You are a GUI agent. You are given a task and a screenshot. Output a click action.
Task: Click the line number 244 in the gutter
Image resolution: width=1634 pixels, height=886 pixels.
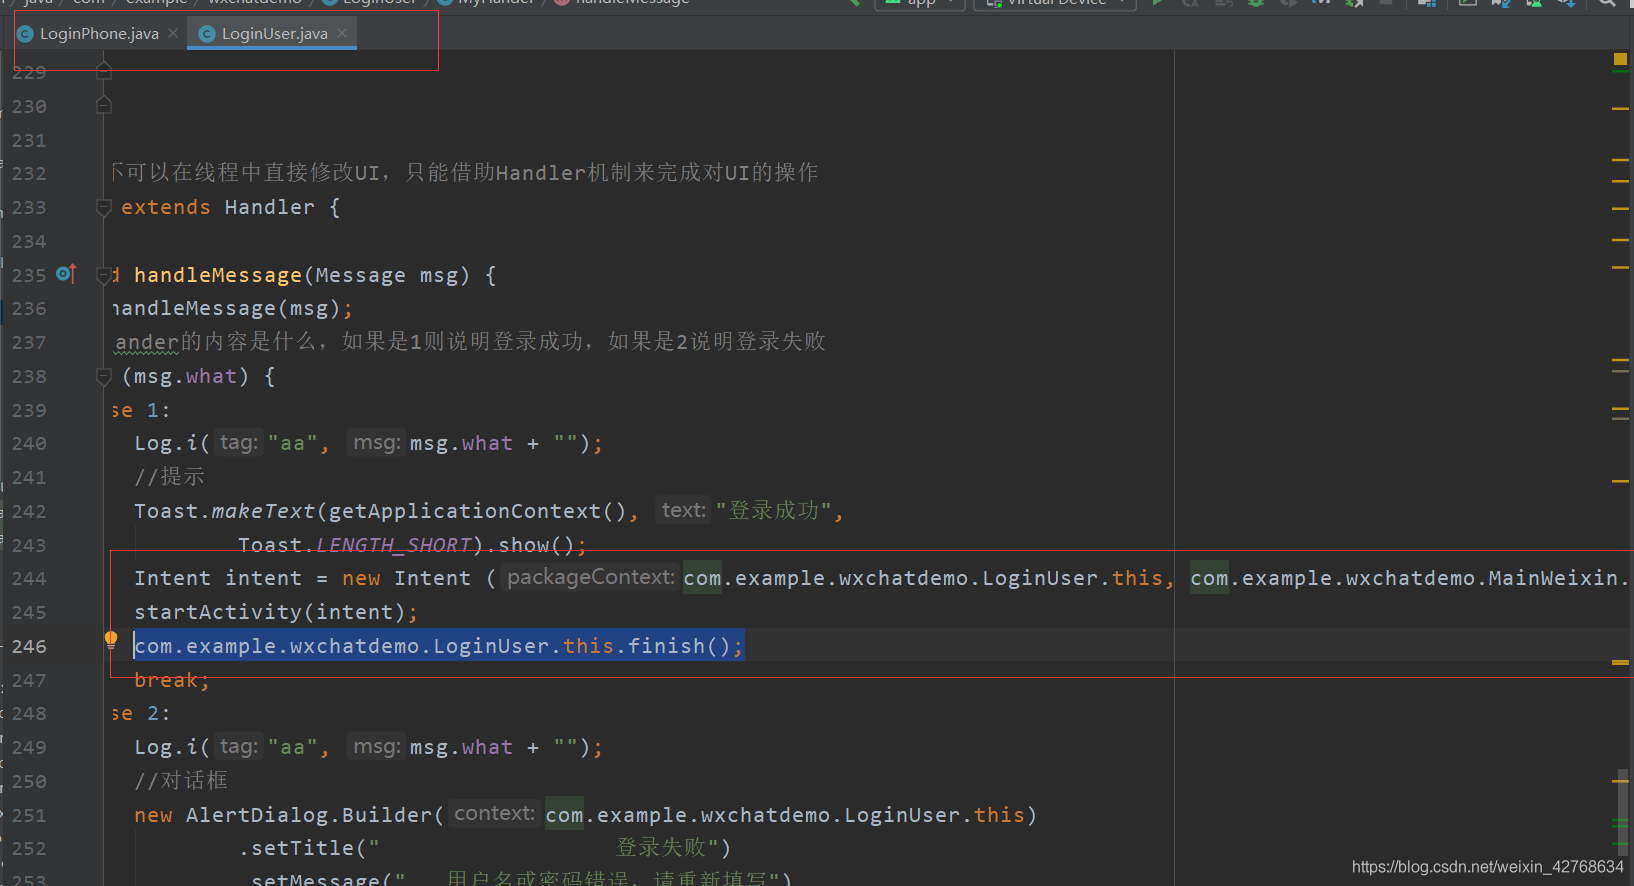pos(29,578)
